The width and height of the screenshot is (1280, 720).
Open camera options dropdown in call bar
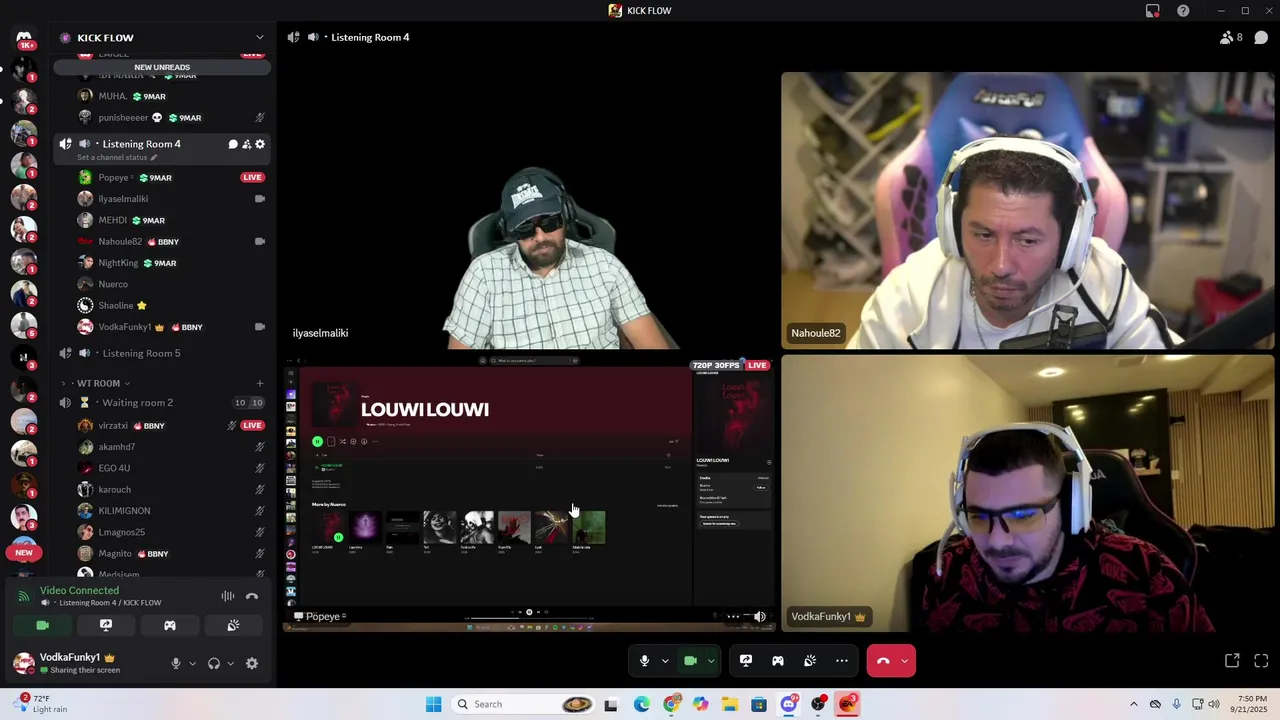click(711, 660)
